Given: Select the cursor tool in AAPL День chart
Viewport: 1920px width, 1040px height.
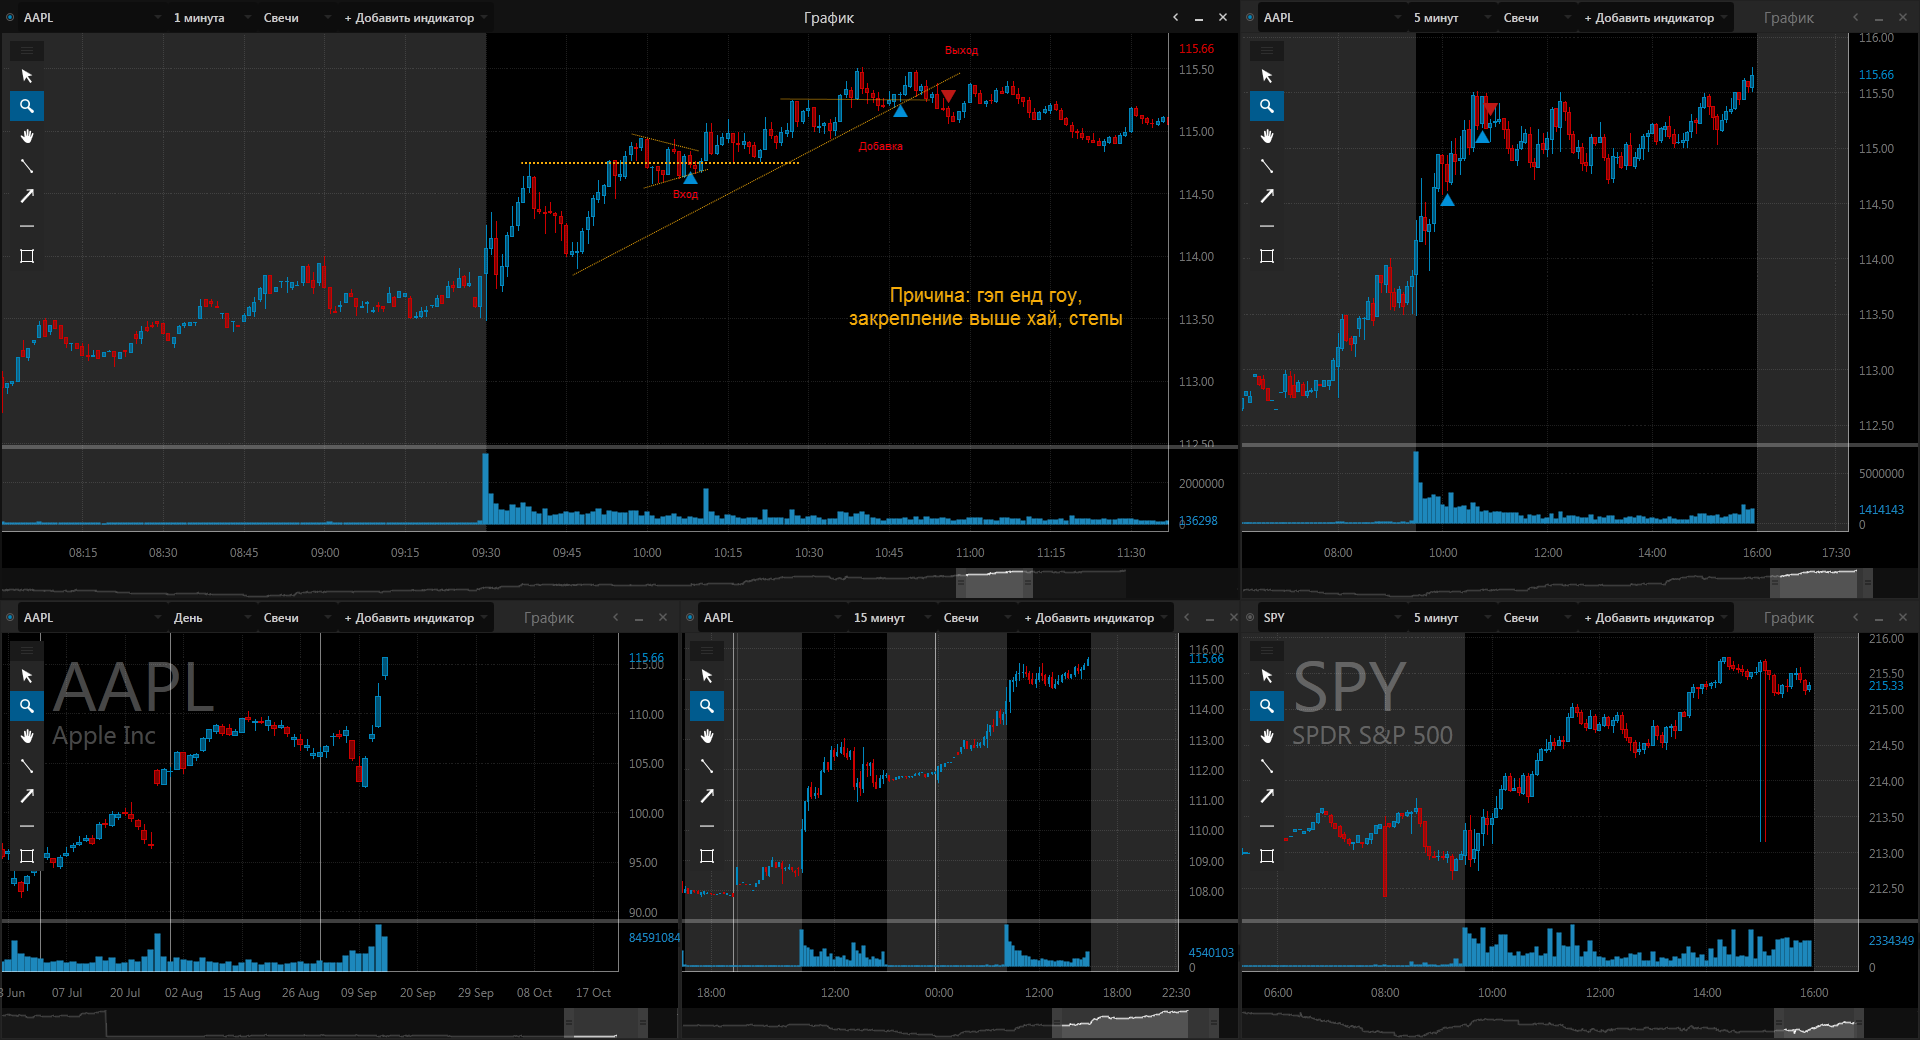Looking at the screenshot, I should (27, 676).
